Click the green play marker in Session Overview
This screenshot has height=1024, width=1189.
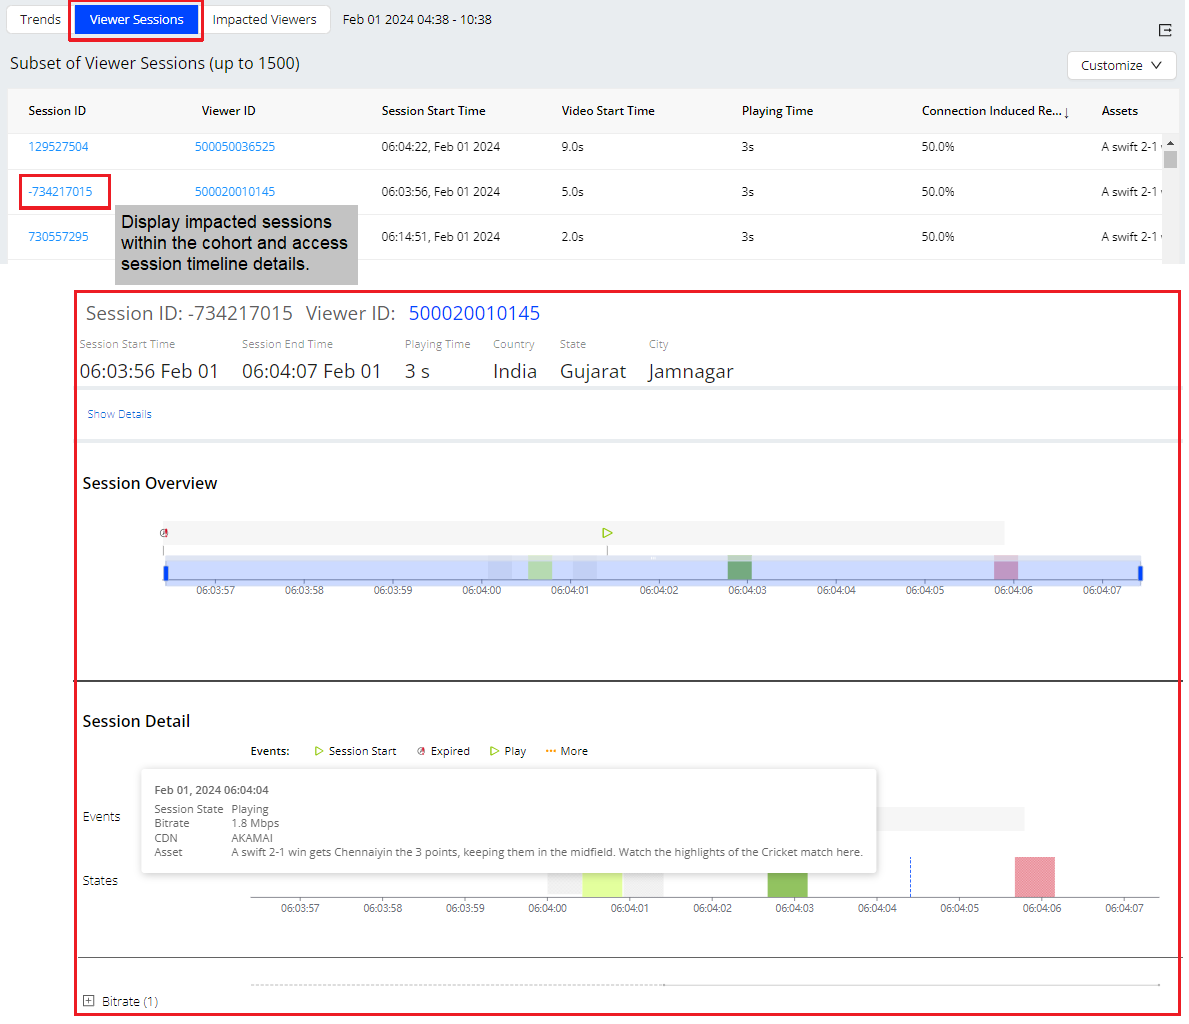[x=607, y=533]
